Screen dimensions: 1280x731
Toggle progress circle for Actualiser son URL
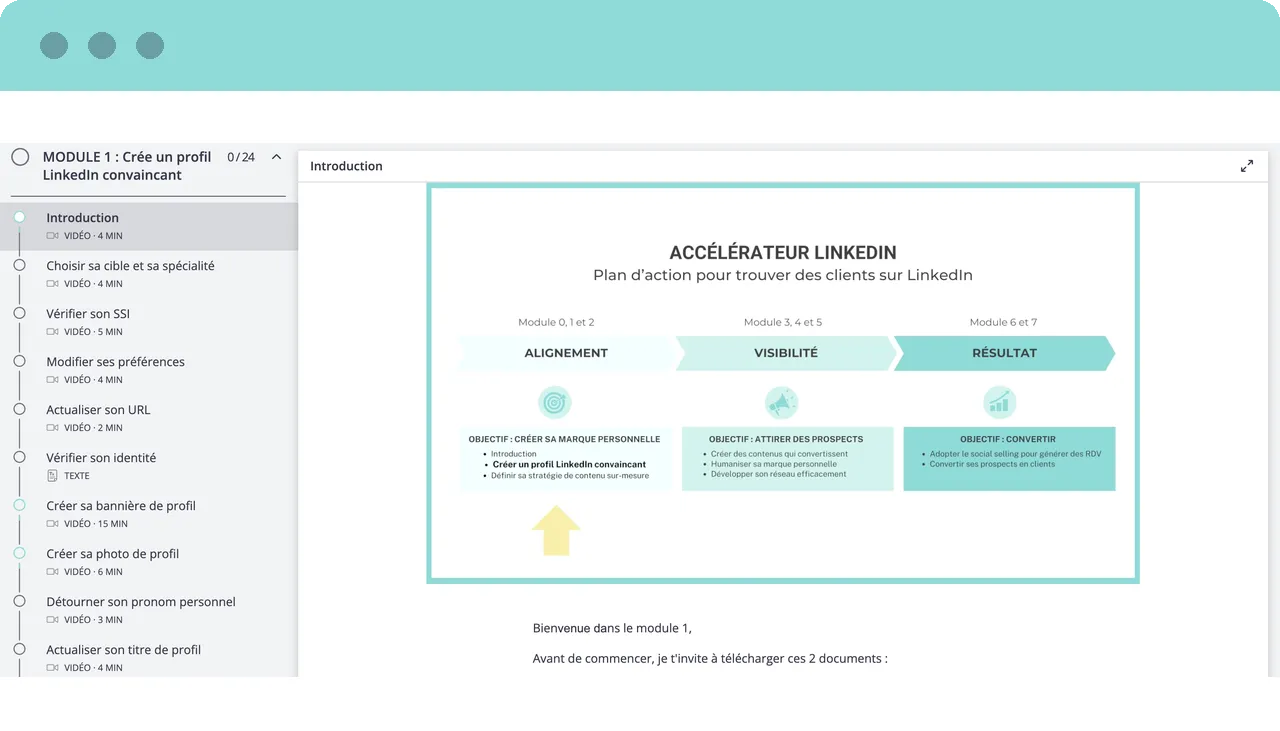pos(19,409)
